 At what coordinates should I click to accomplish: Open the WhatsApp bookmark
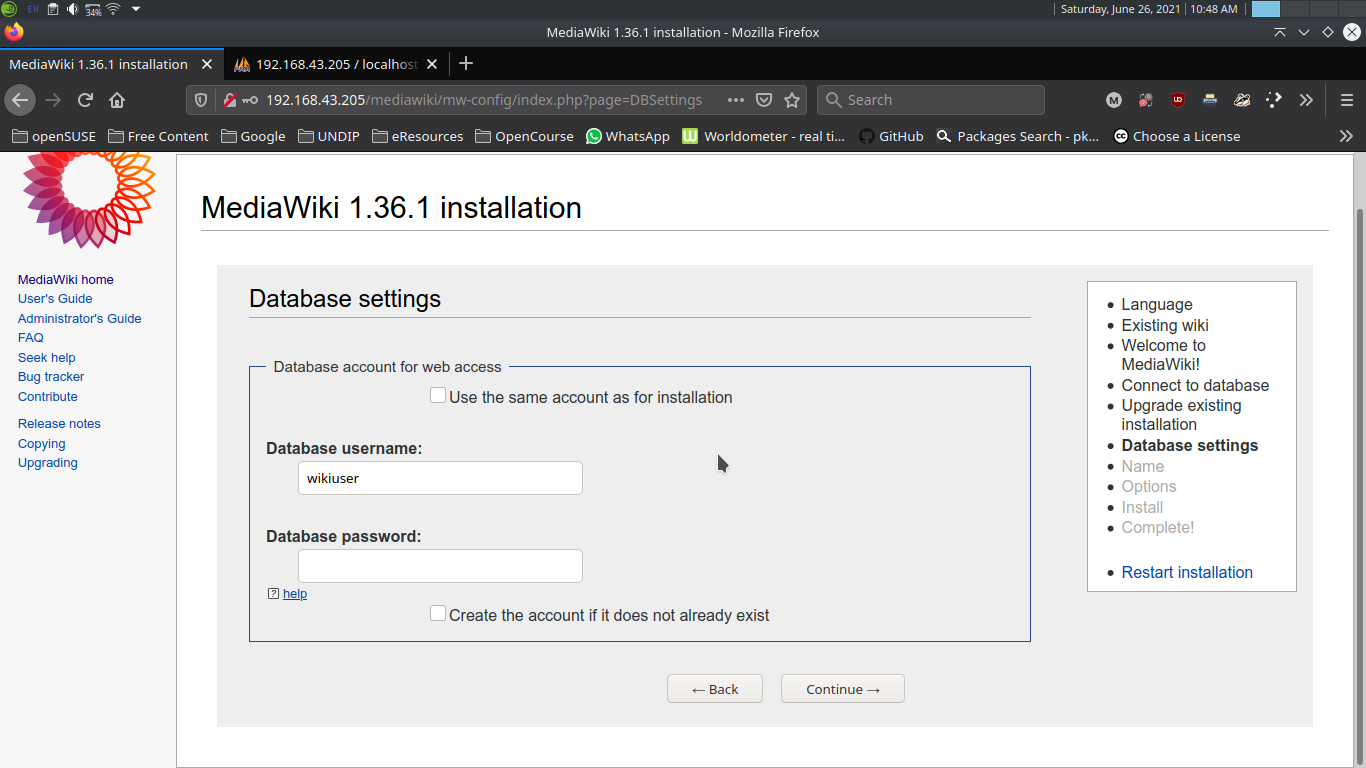click(x=628, y=136)
